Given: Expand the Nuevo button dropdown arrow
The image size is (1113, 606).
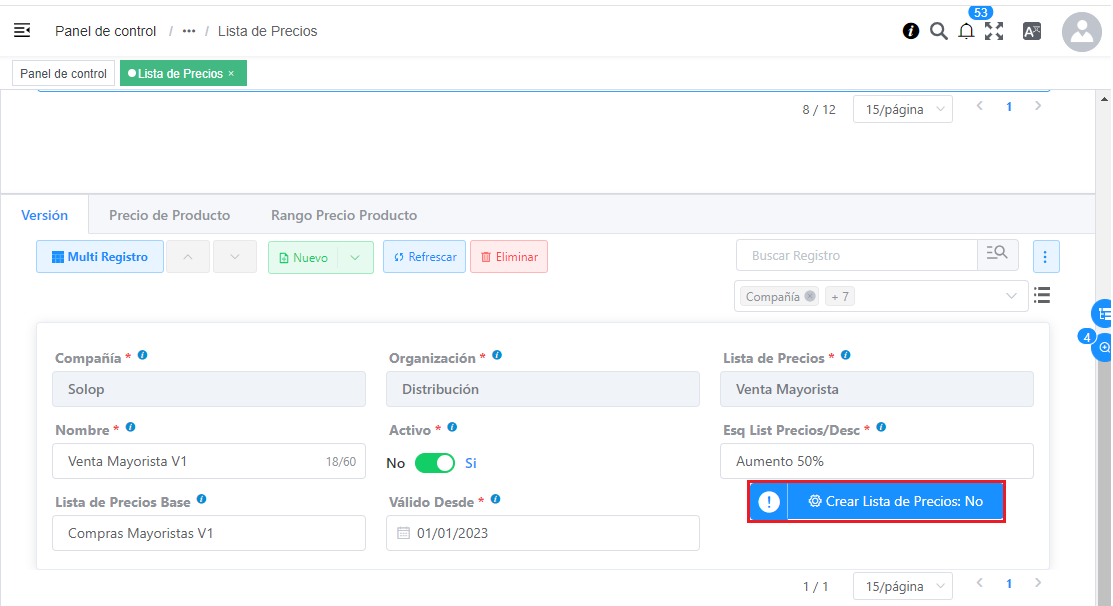Looking at the screenshot, I should point(356,257).
